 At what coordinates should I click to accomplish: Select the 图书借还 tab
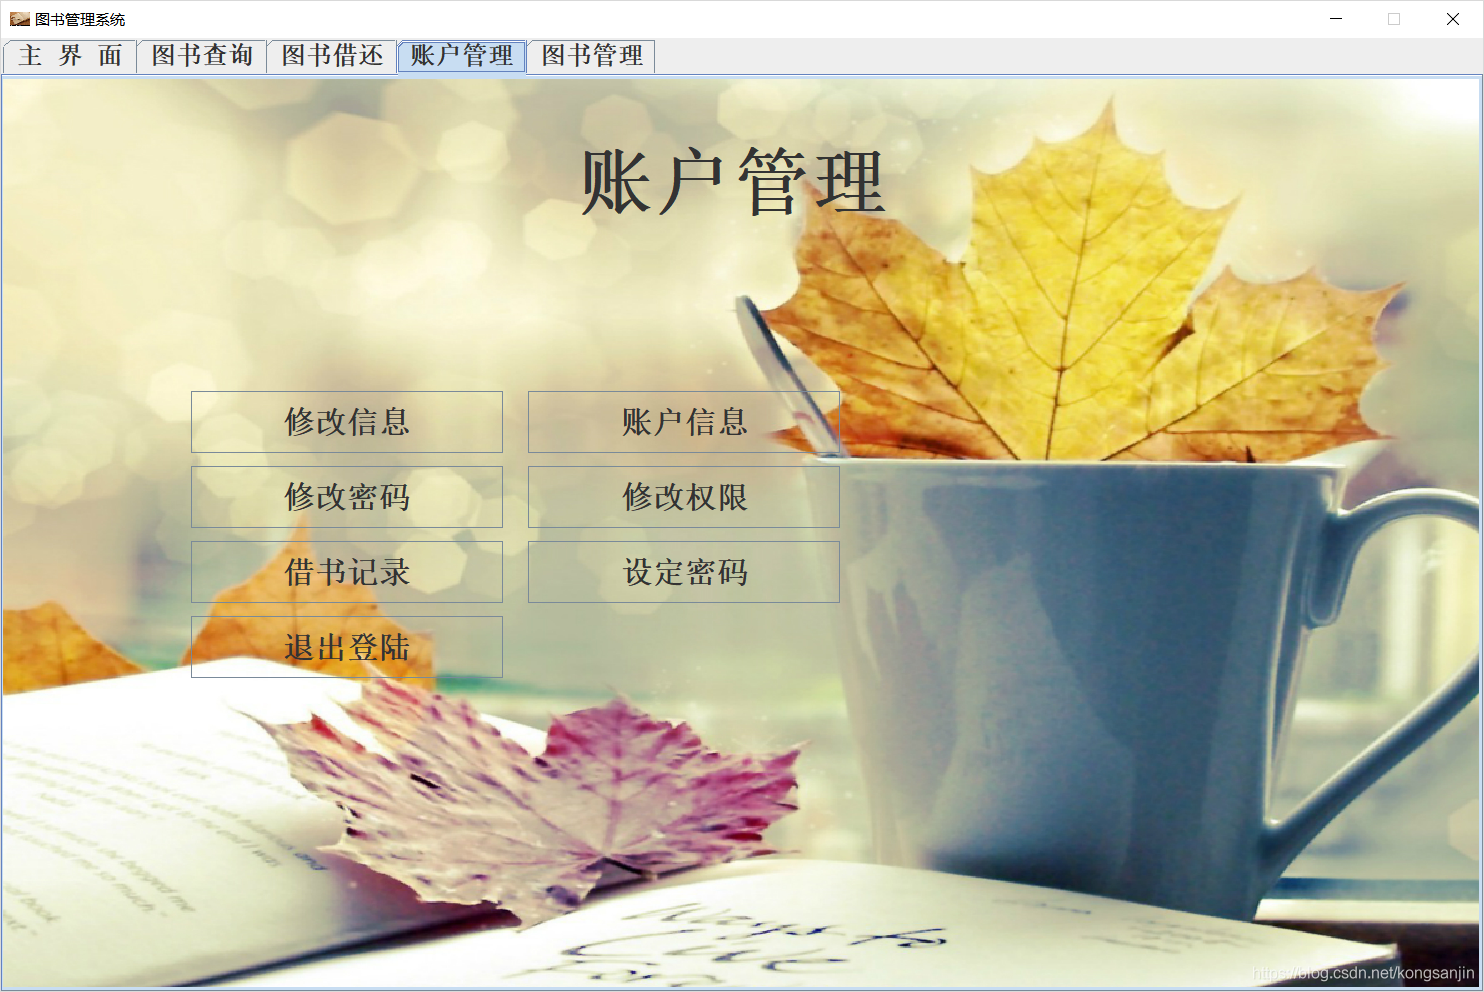[332, 56]
